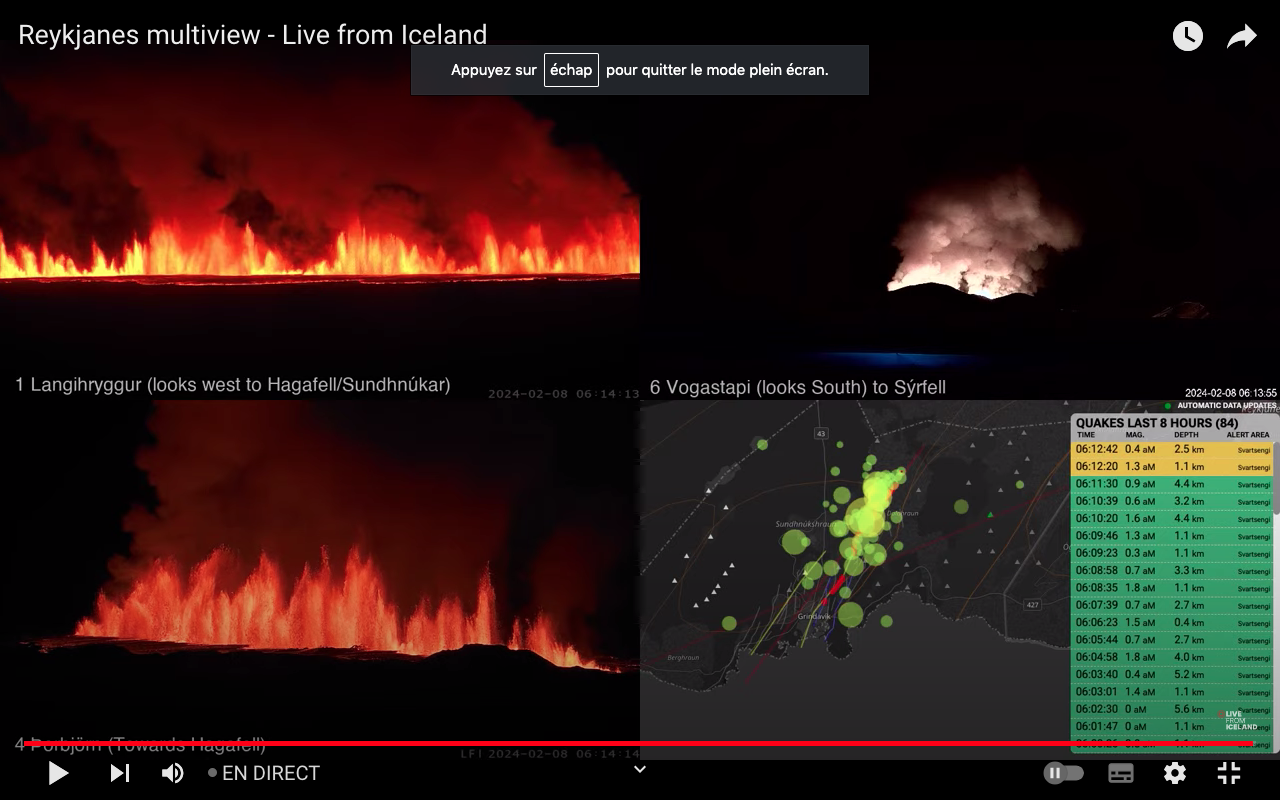Click the Play button in player controls
The height and width of the screenshot is (800, 1280).
coord(58,773)
